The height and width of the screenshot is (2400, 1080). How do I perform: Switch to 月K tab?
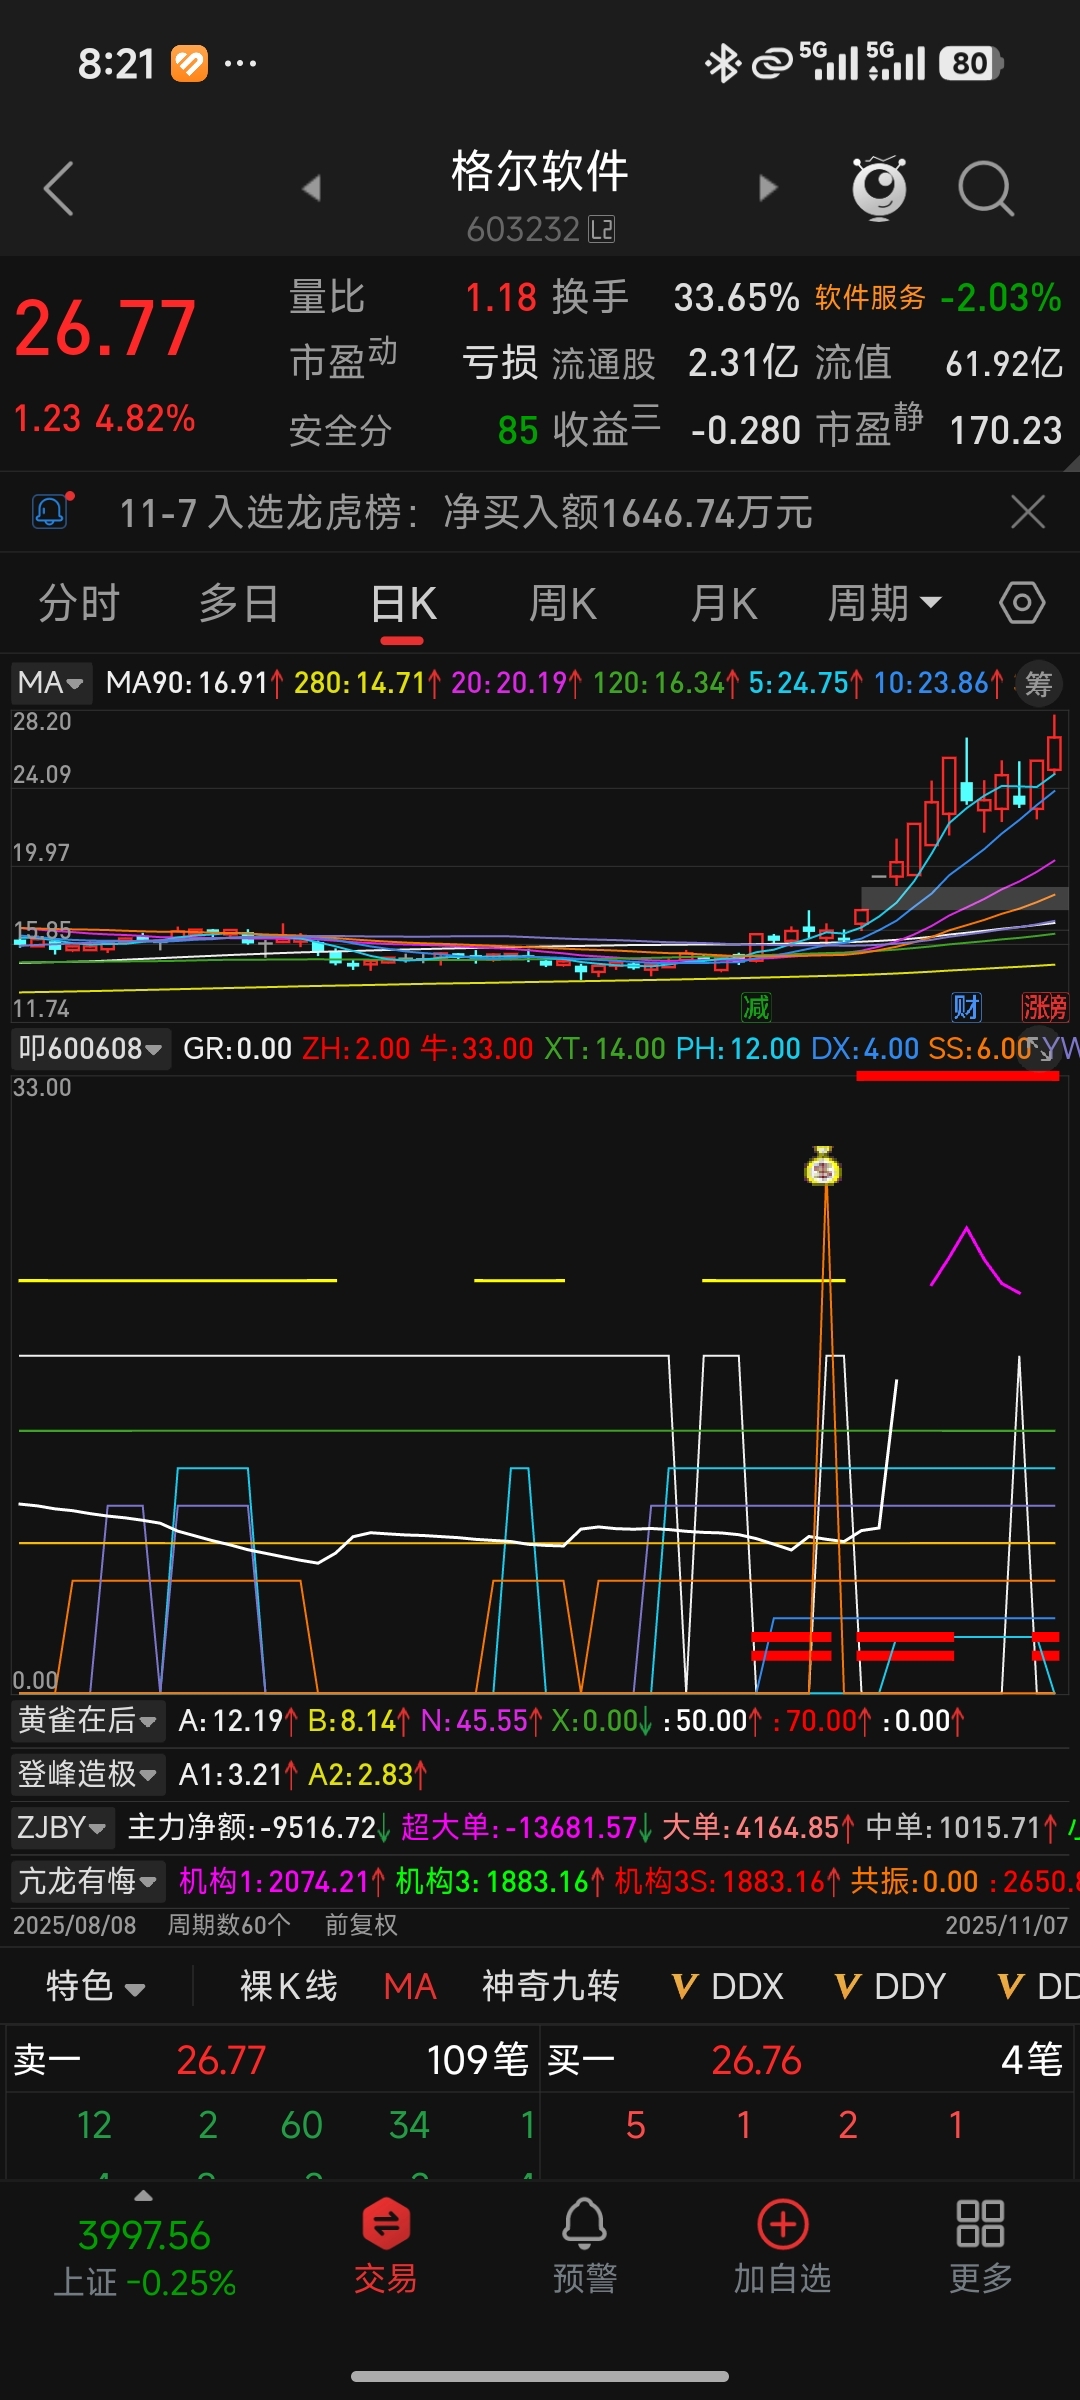pyautogui.click(x=724, y=603)
